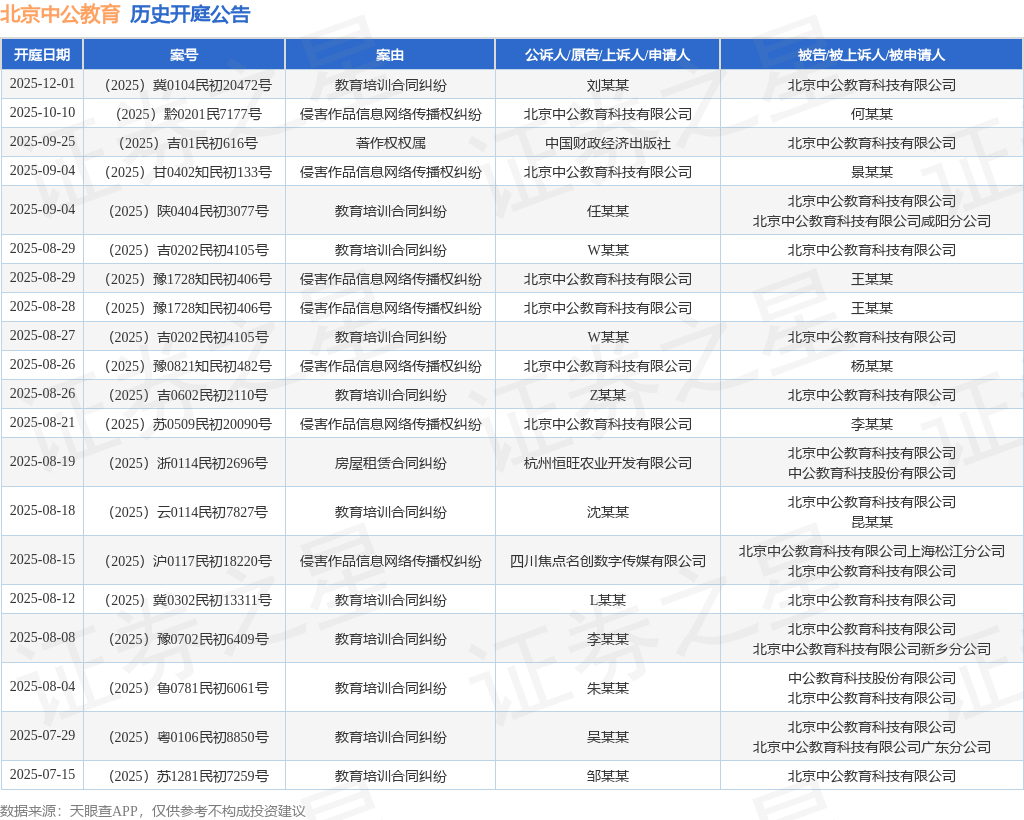Click plaintiff 中国财政经济出版社

pos(607,143)
